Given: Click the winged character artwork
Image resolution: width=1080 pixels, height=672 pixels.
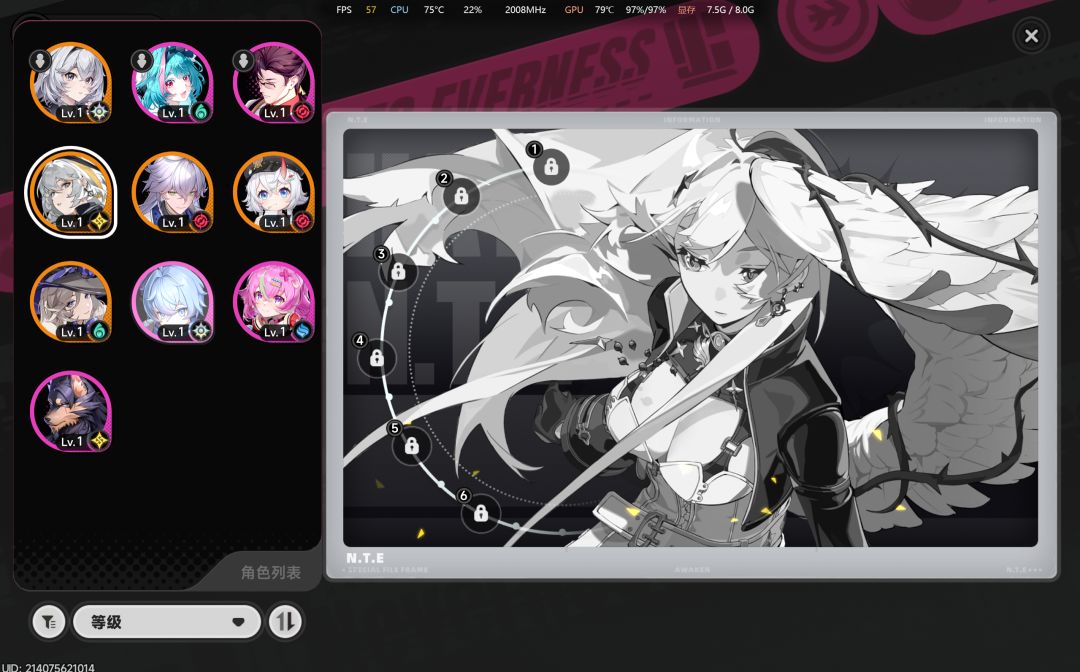Looking at the screenshot, I should pyautogui.click(x=690, y=338).
